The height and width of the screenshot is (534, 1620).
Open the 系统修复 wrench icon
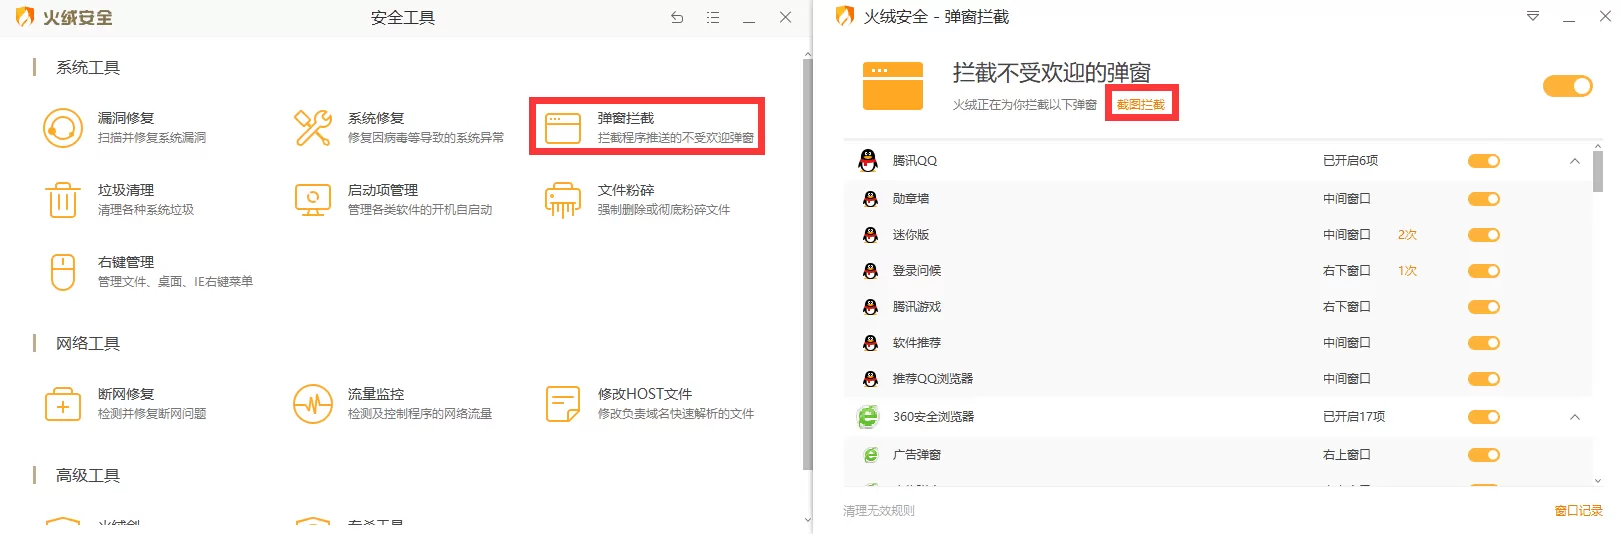tap(313, 128)
